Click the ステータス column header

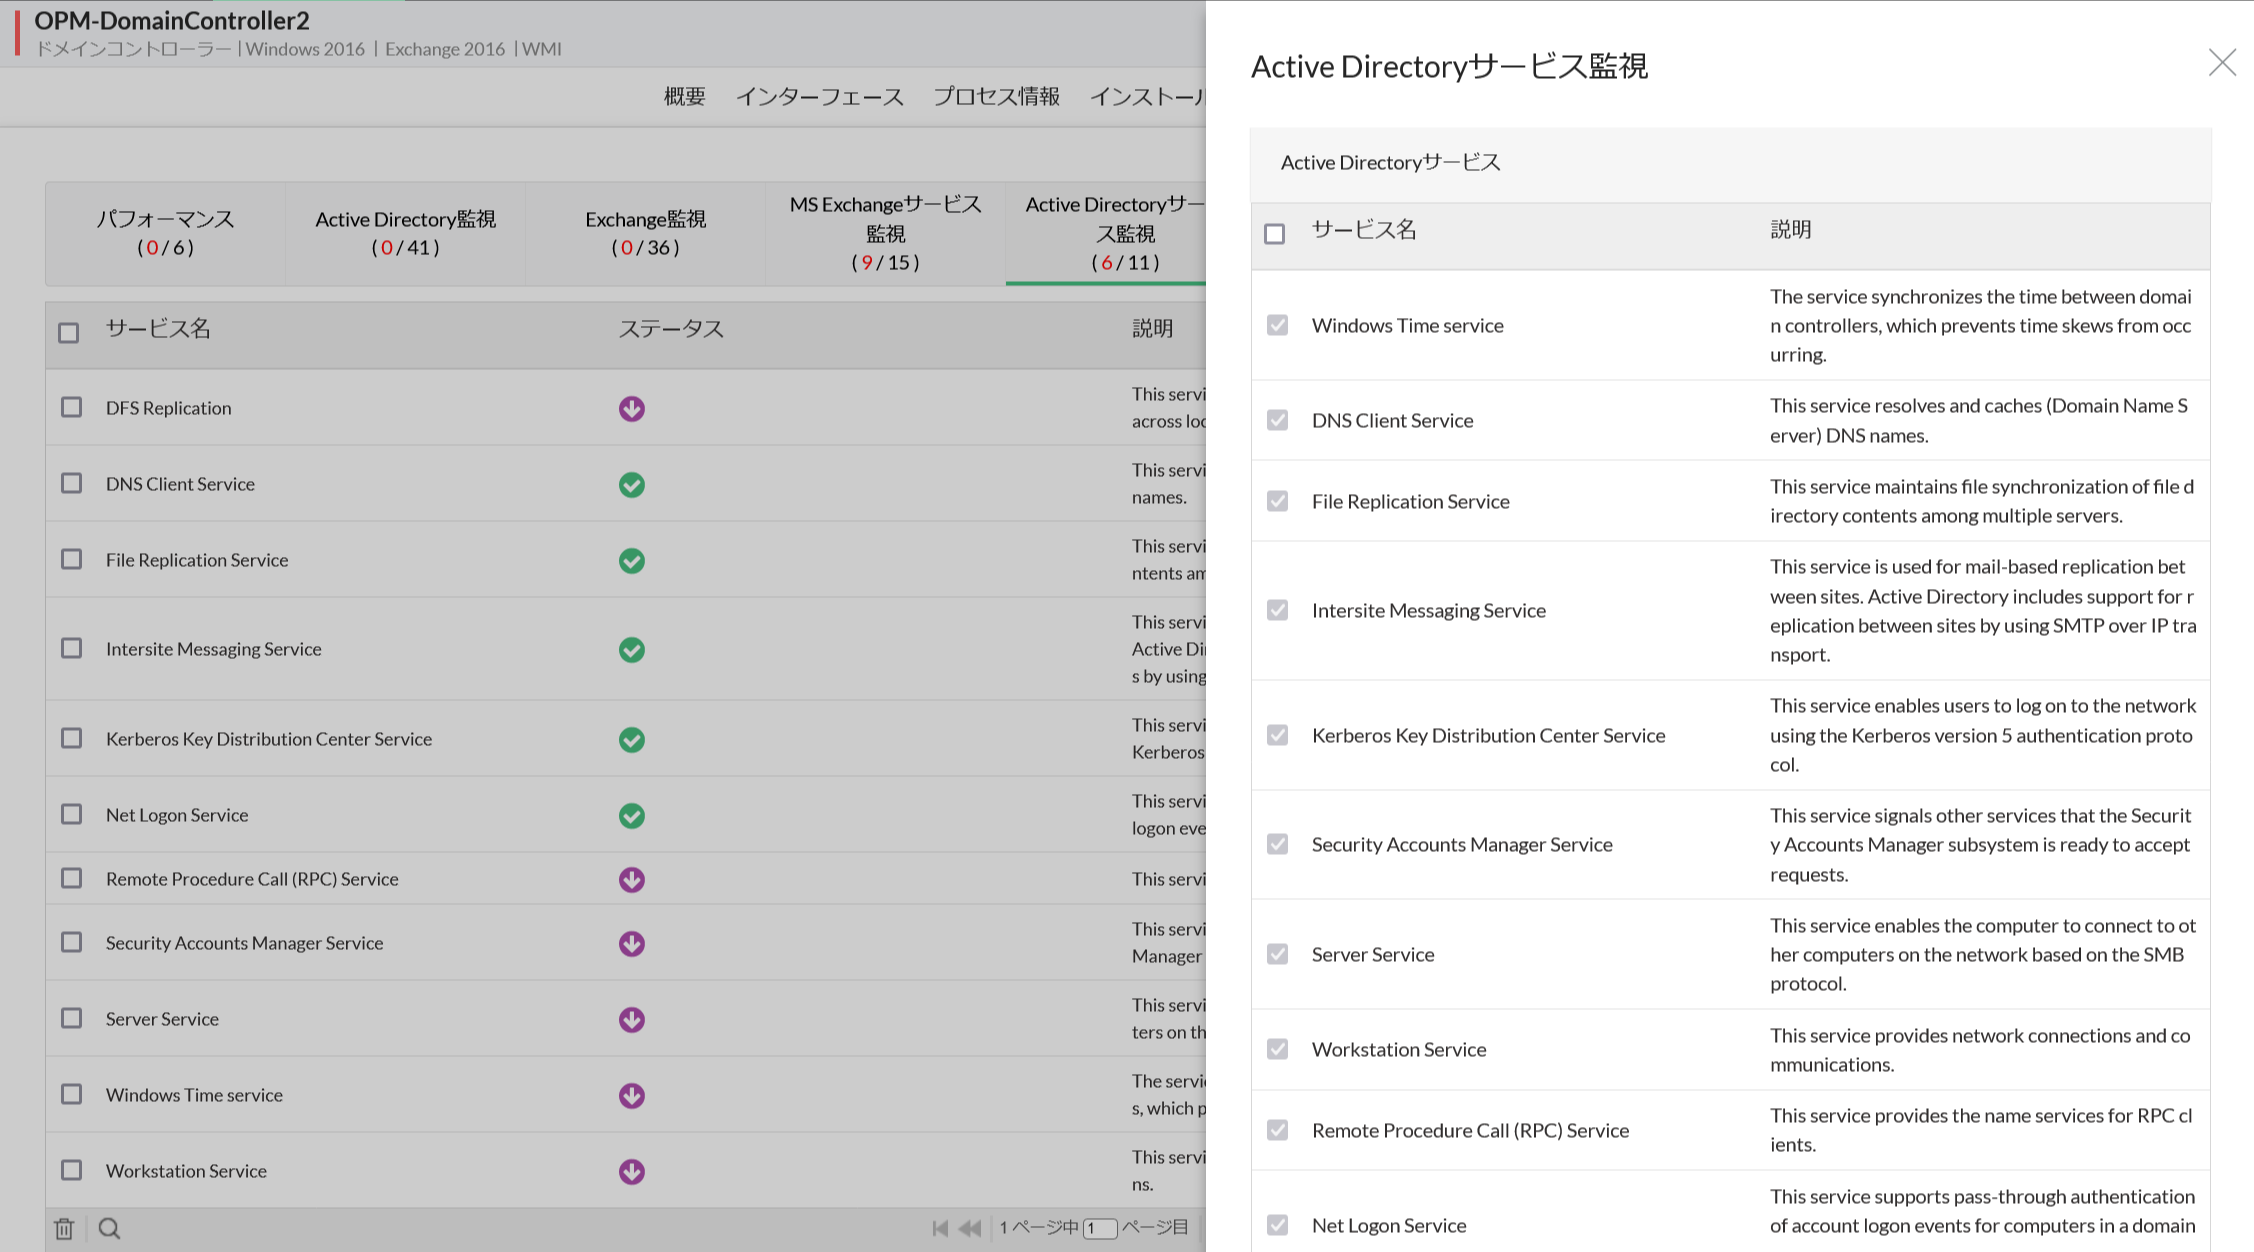click(x=671, y=329)
